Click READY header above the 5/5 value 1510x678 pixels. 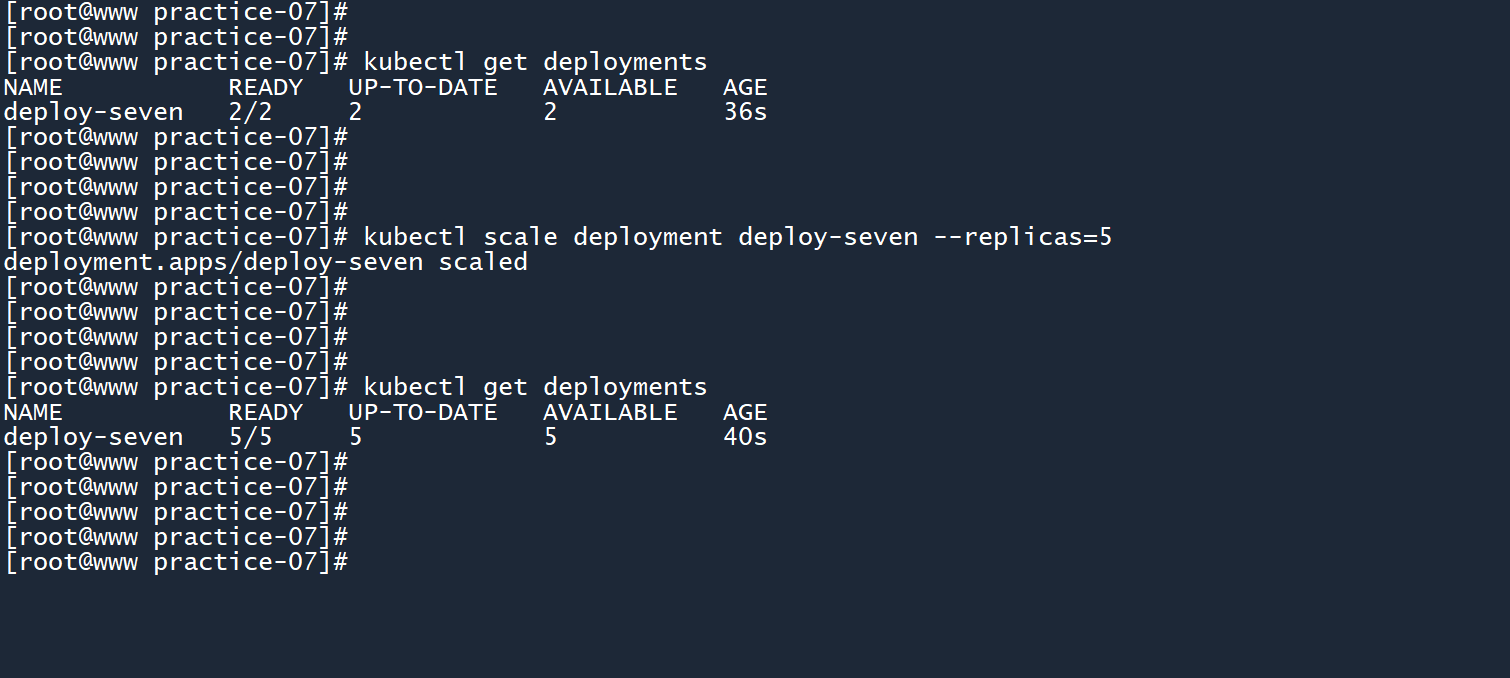pos(265,412)
